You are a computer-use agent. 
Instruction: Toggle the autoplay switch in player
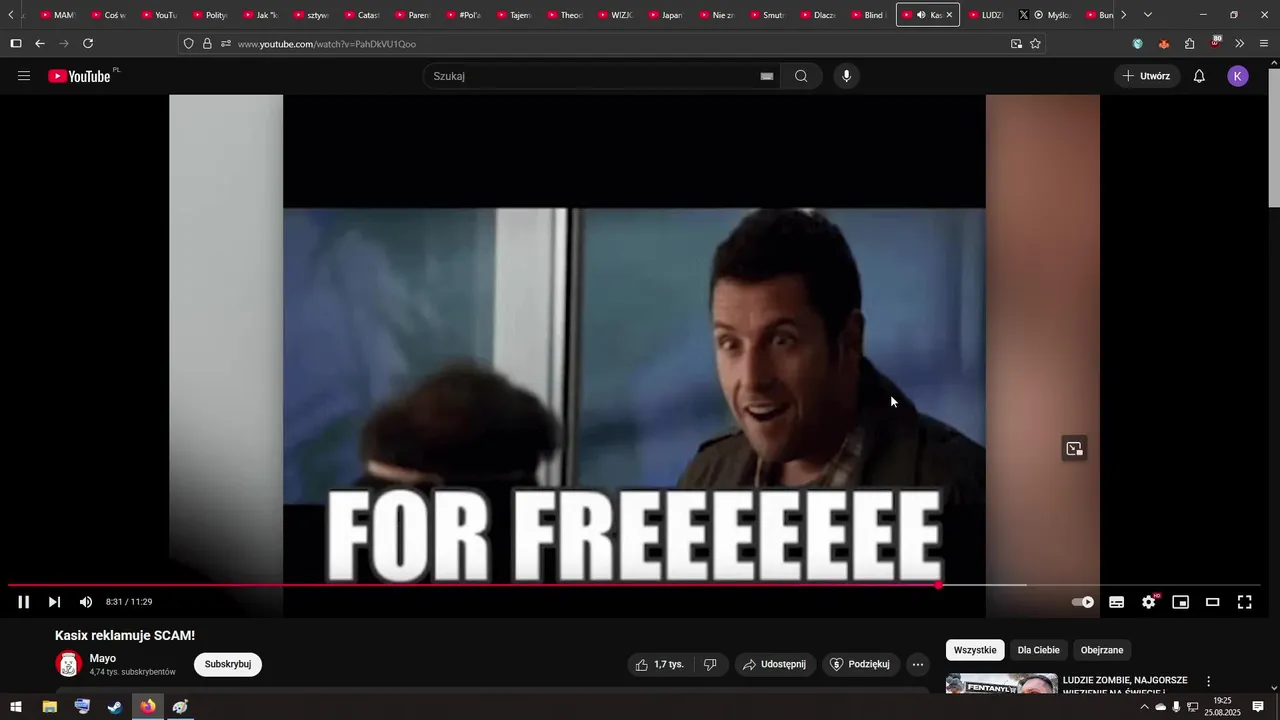(x=1083, y=602)
